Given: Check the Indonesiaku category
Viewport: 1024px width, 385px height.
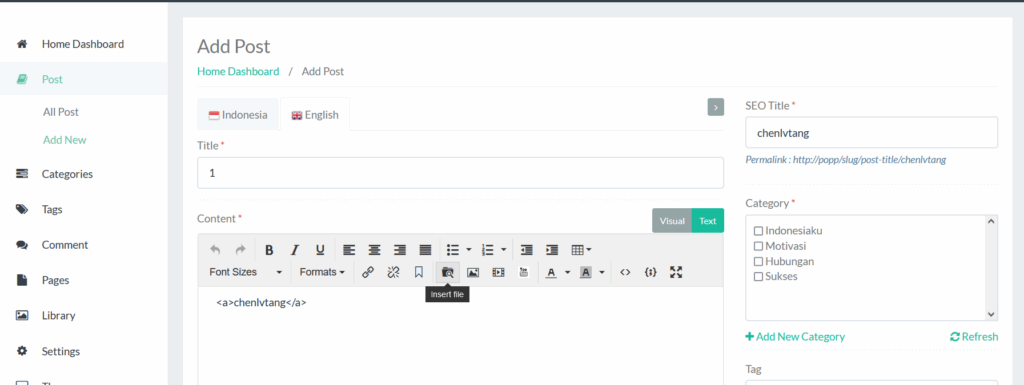Looking at the screenshot, I should coord(758,231).
